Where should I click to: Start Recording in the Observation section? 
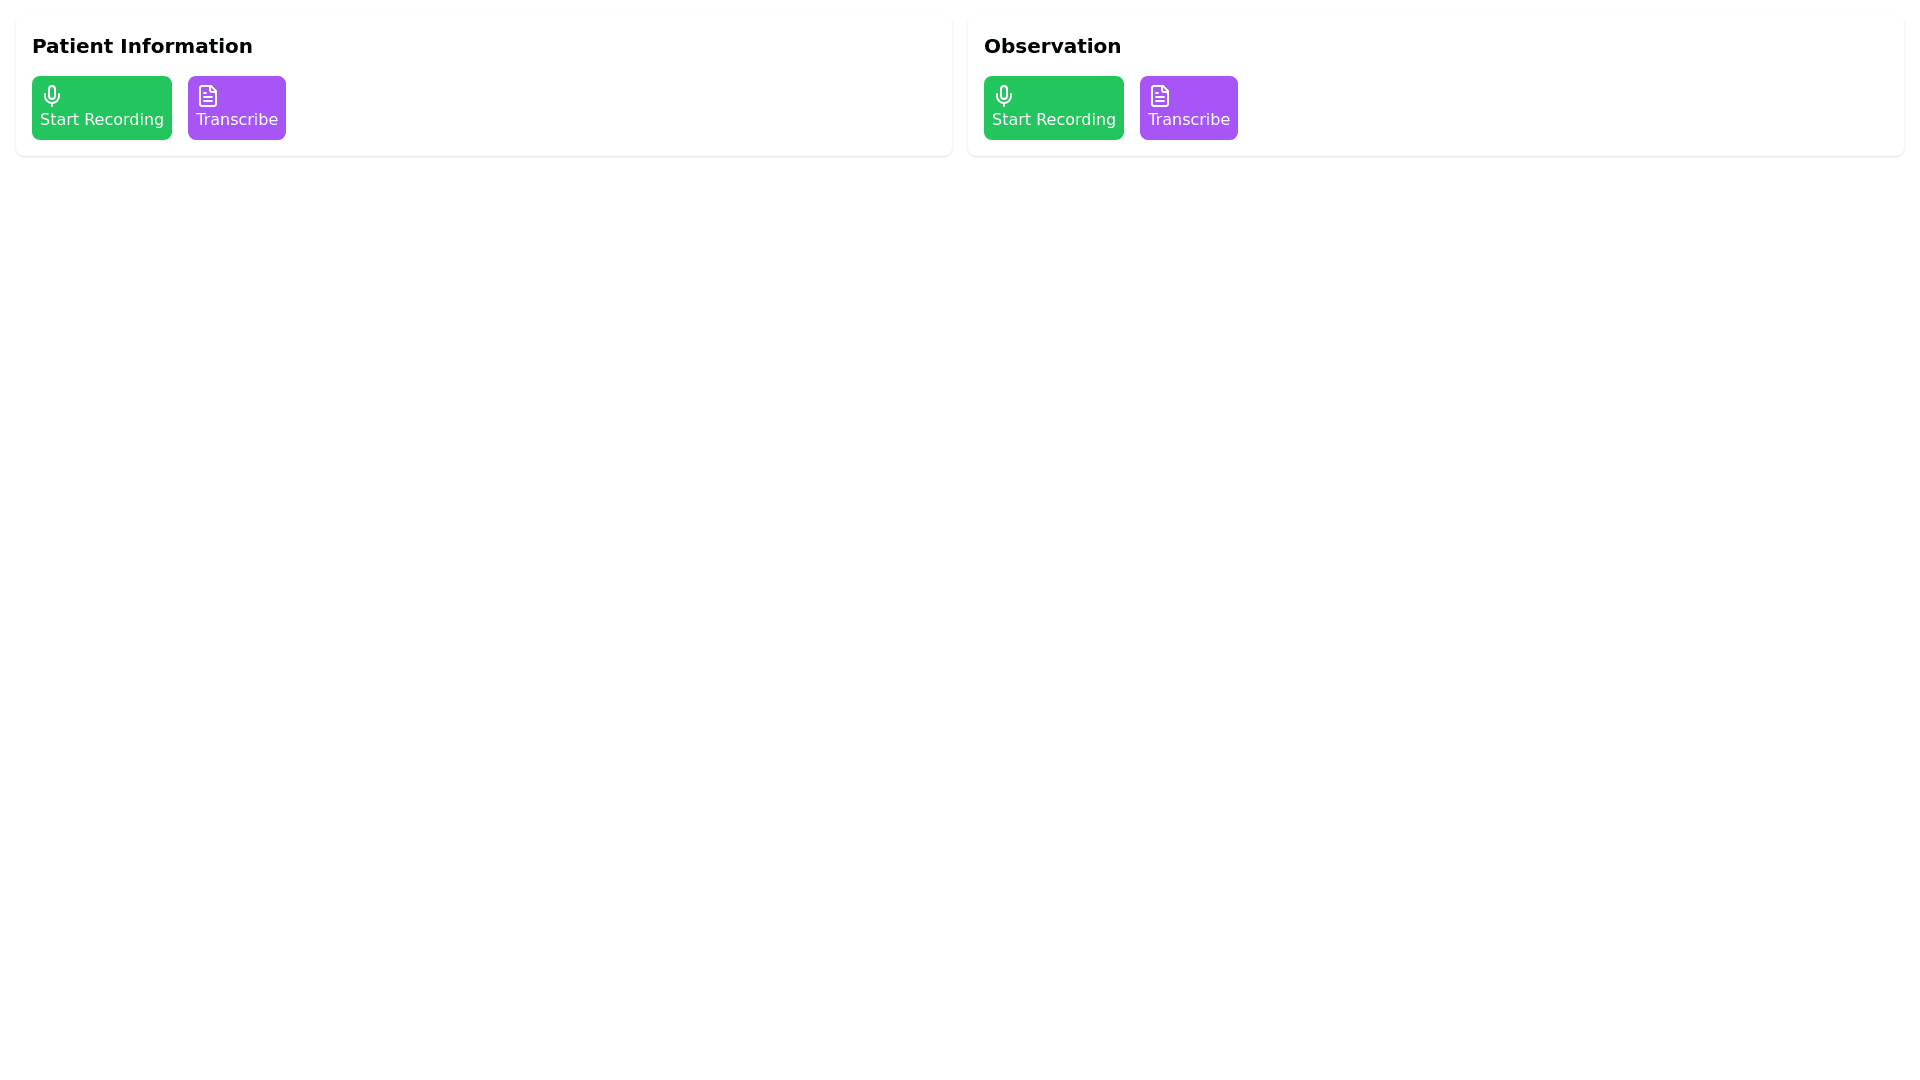point(1054,108)
